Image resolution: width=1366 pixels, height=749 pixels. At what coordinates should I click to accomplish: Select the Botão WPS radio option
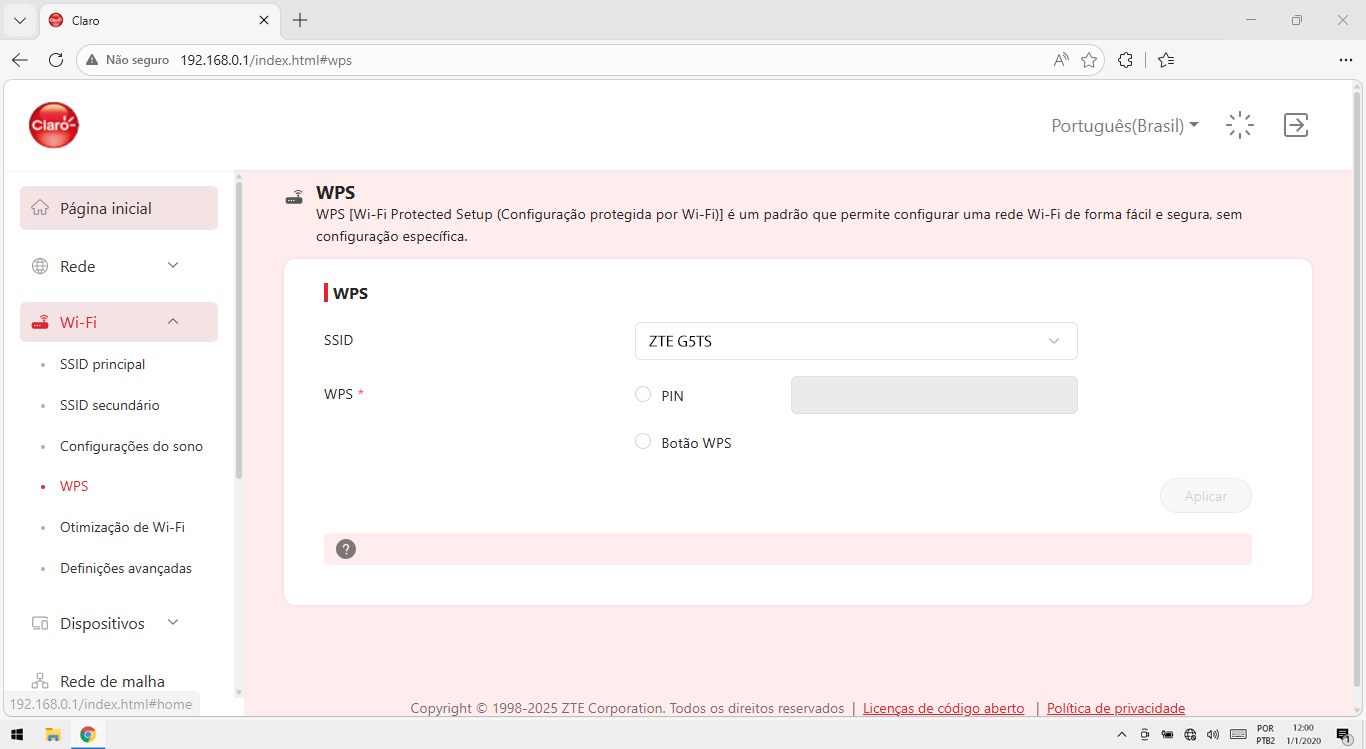(x=643, y=441)
